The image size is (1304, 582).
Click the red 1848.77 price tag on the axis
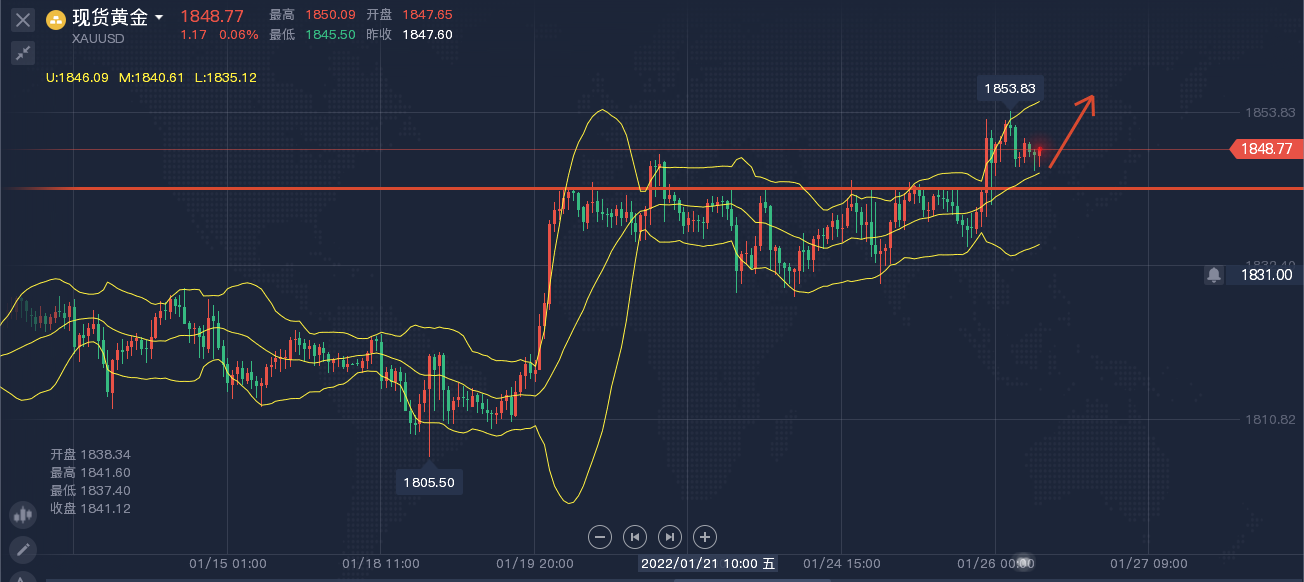1265,149
